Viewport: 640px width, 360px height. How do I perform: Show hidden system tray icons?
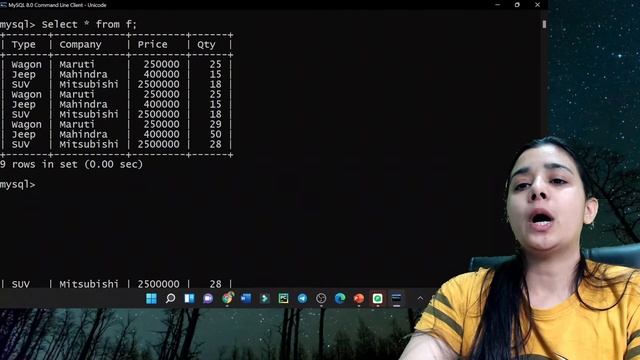click(x=420, y=298)
